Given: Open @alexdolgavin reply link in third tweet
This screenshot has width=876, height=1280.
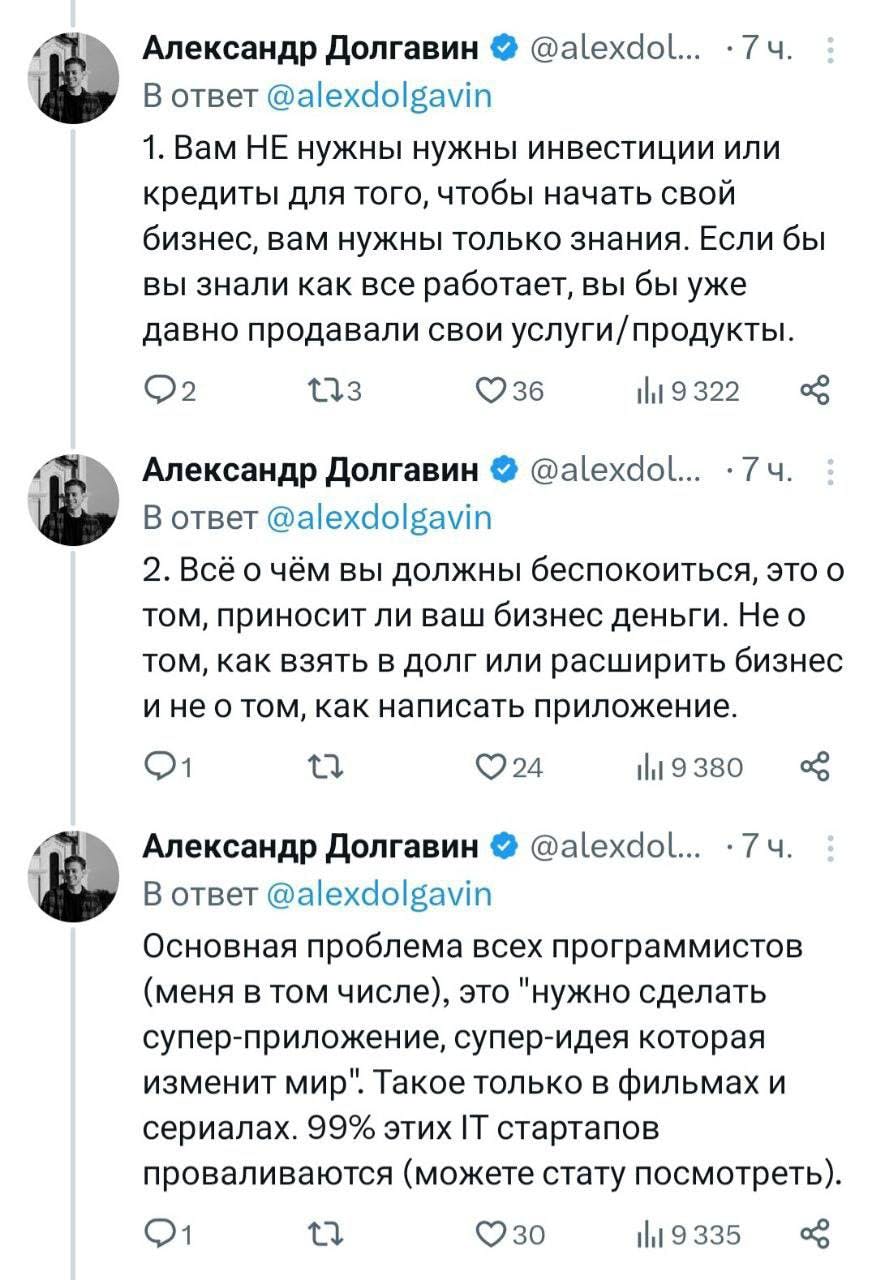Looking at the screenshot, I should point(381,894).
